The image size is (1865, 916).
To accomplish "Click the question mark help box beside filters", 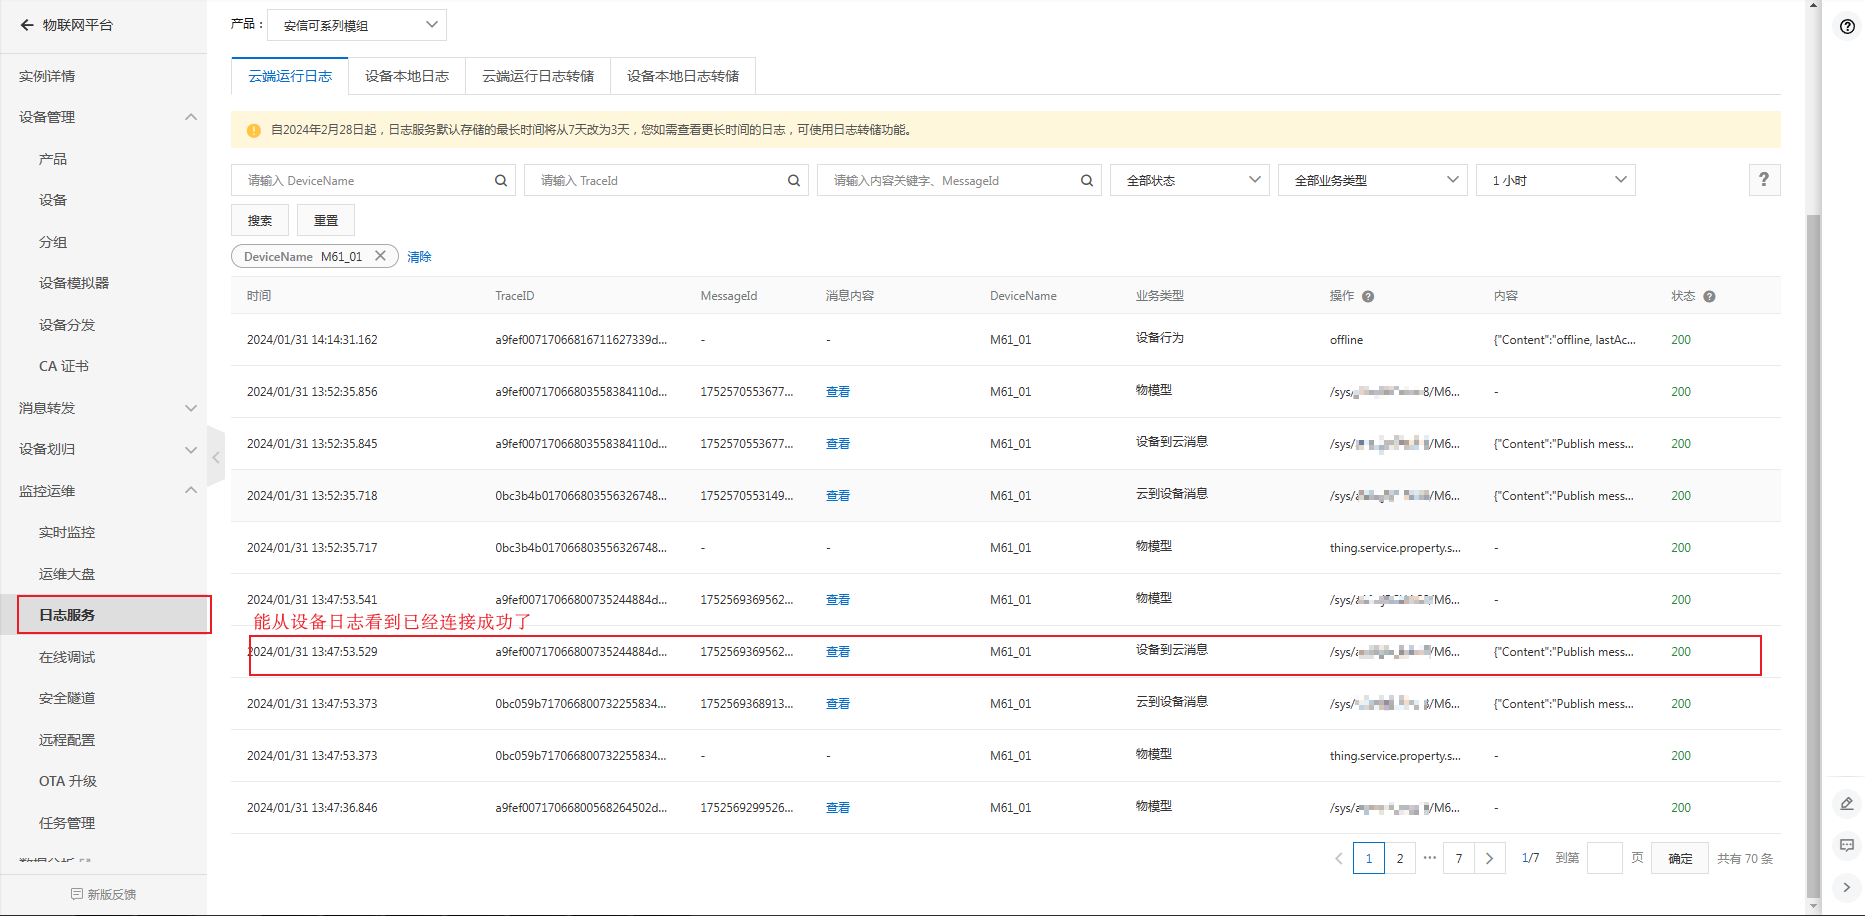I will (x=1764, y=180).
